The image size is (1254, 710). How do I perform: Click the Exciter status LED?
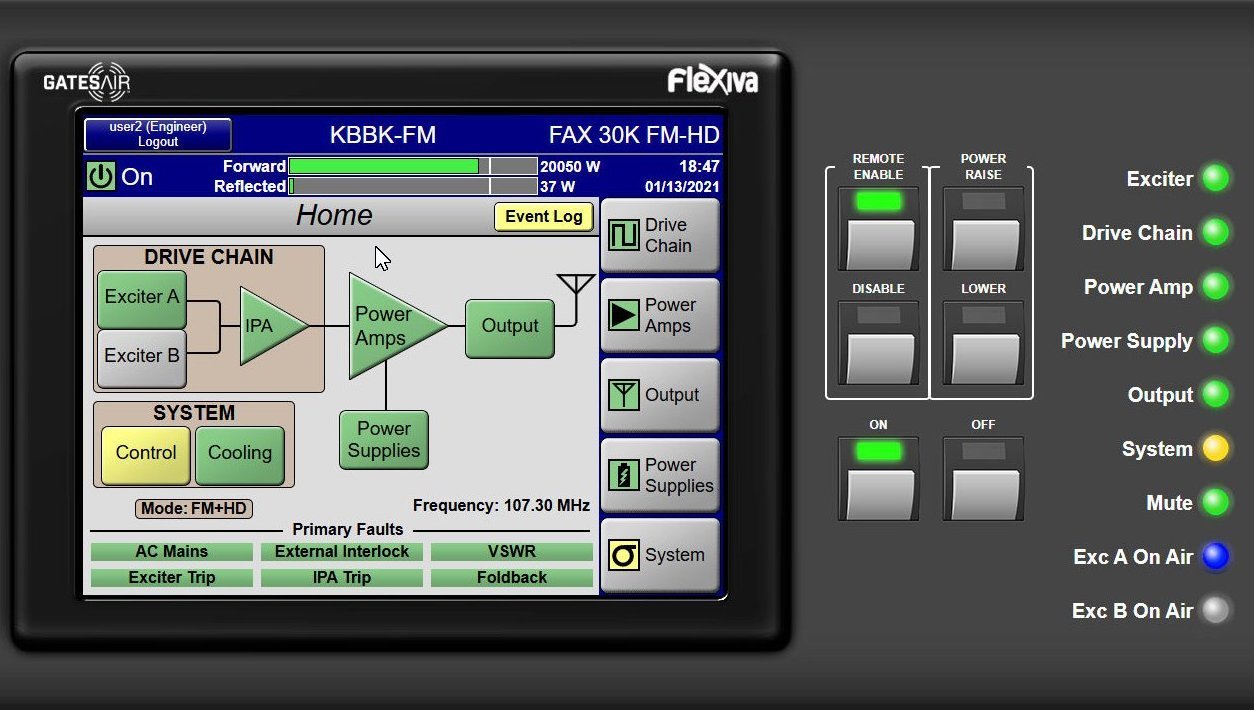[x=1215, y=179]
